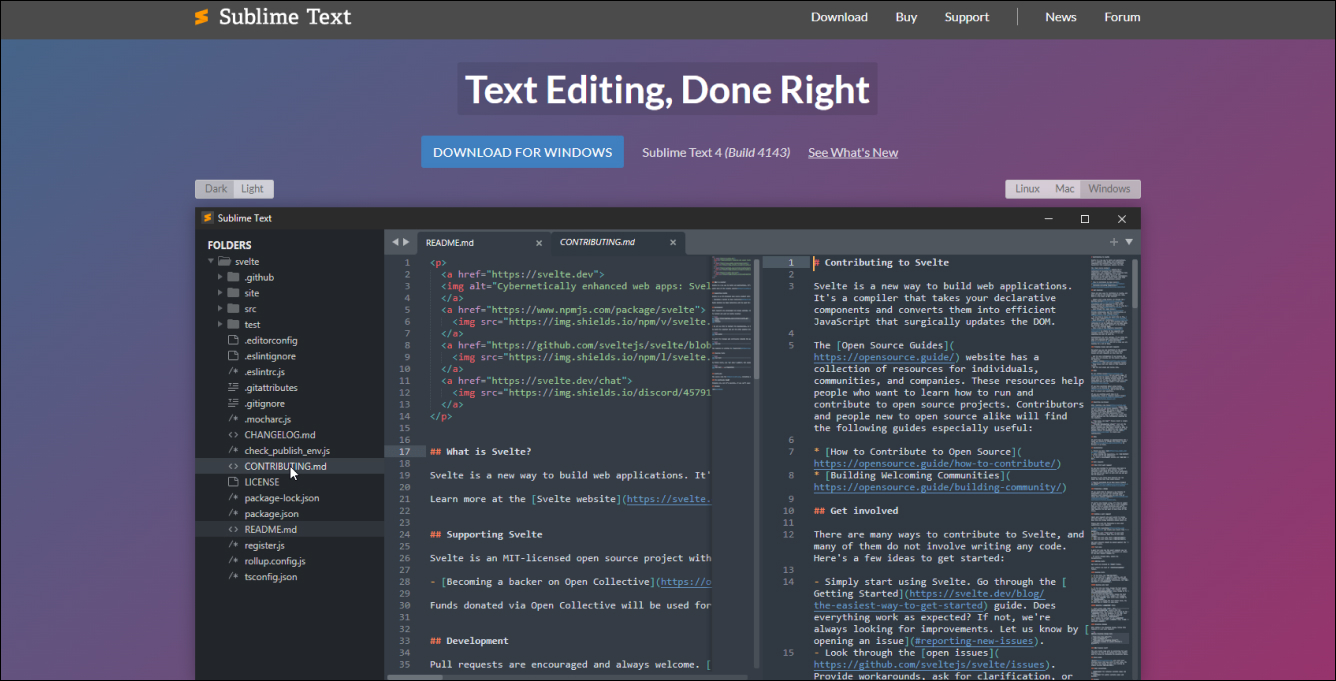Expand the site folder
Screen dimensions: 1336x681
(221, 293)
